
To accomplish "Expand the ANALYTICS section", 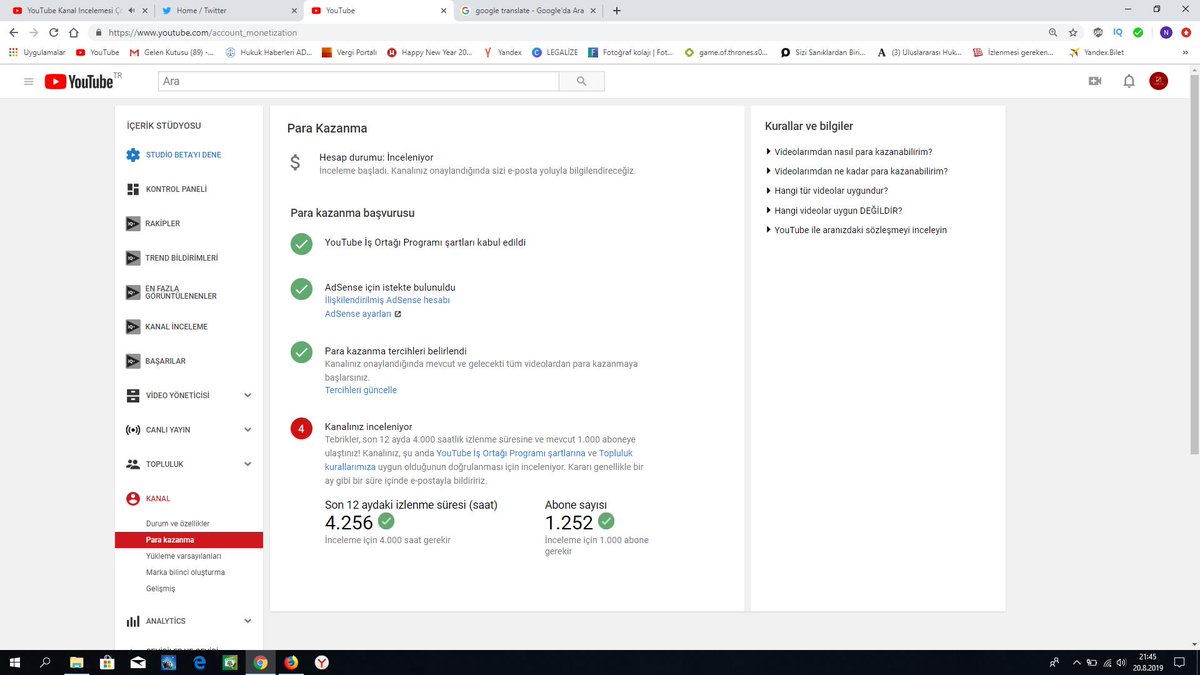I will [x=248, y=621].
